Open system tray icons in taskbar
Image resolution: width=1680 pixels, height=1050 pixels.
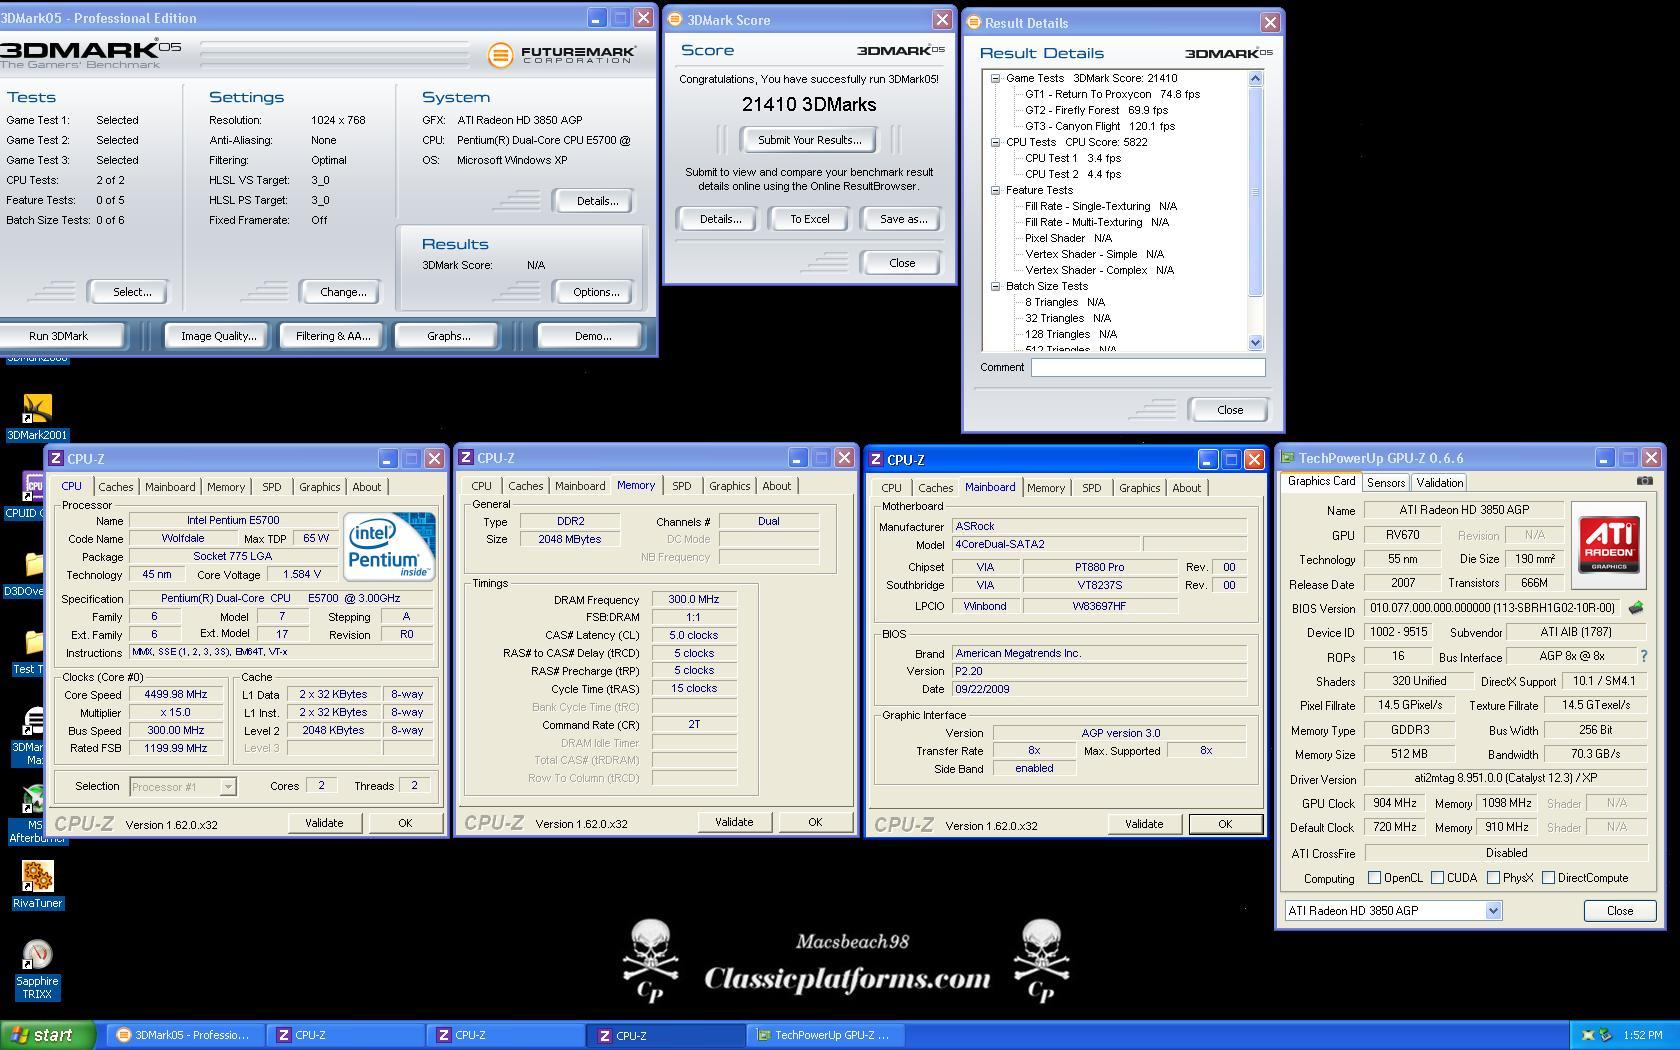click(x=1597, y=1035)
